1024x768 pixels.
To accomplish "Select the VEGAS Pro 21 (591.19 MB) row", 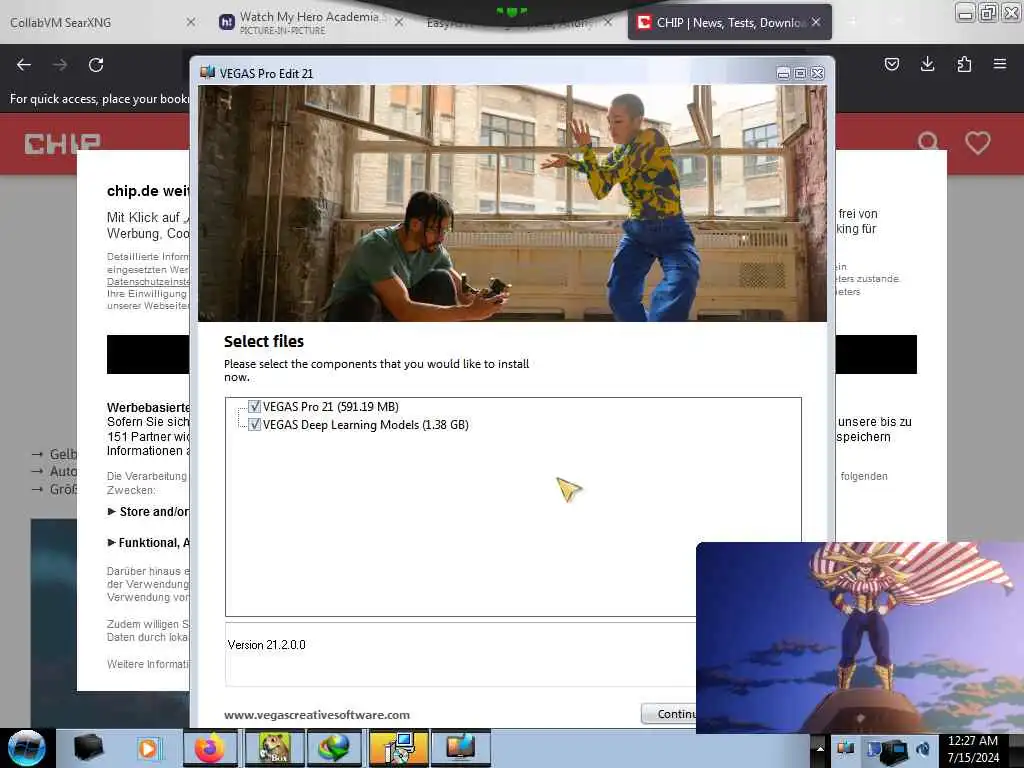I will point(330,406).
